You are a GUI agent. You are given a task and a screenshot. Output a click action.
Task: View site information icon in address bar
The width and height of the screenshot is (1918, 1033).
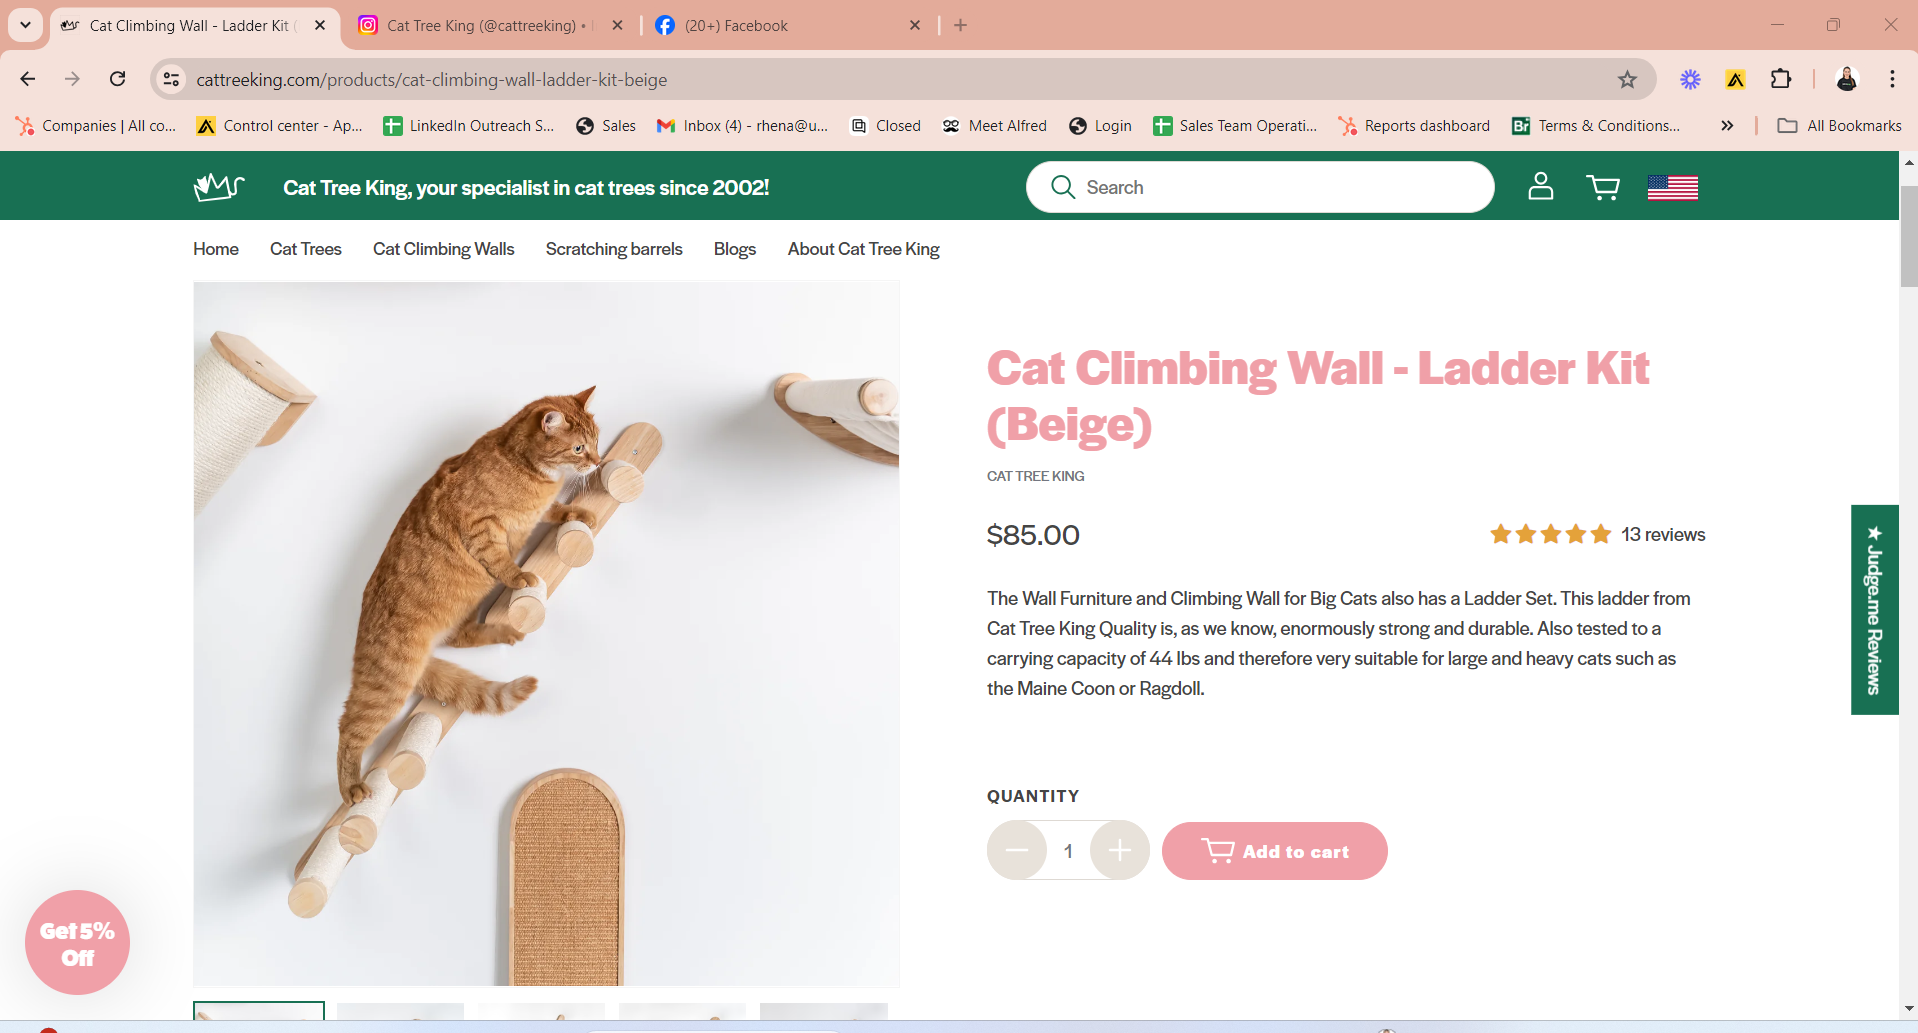pyautogui.click(x=172, y=79)
